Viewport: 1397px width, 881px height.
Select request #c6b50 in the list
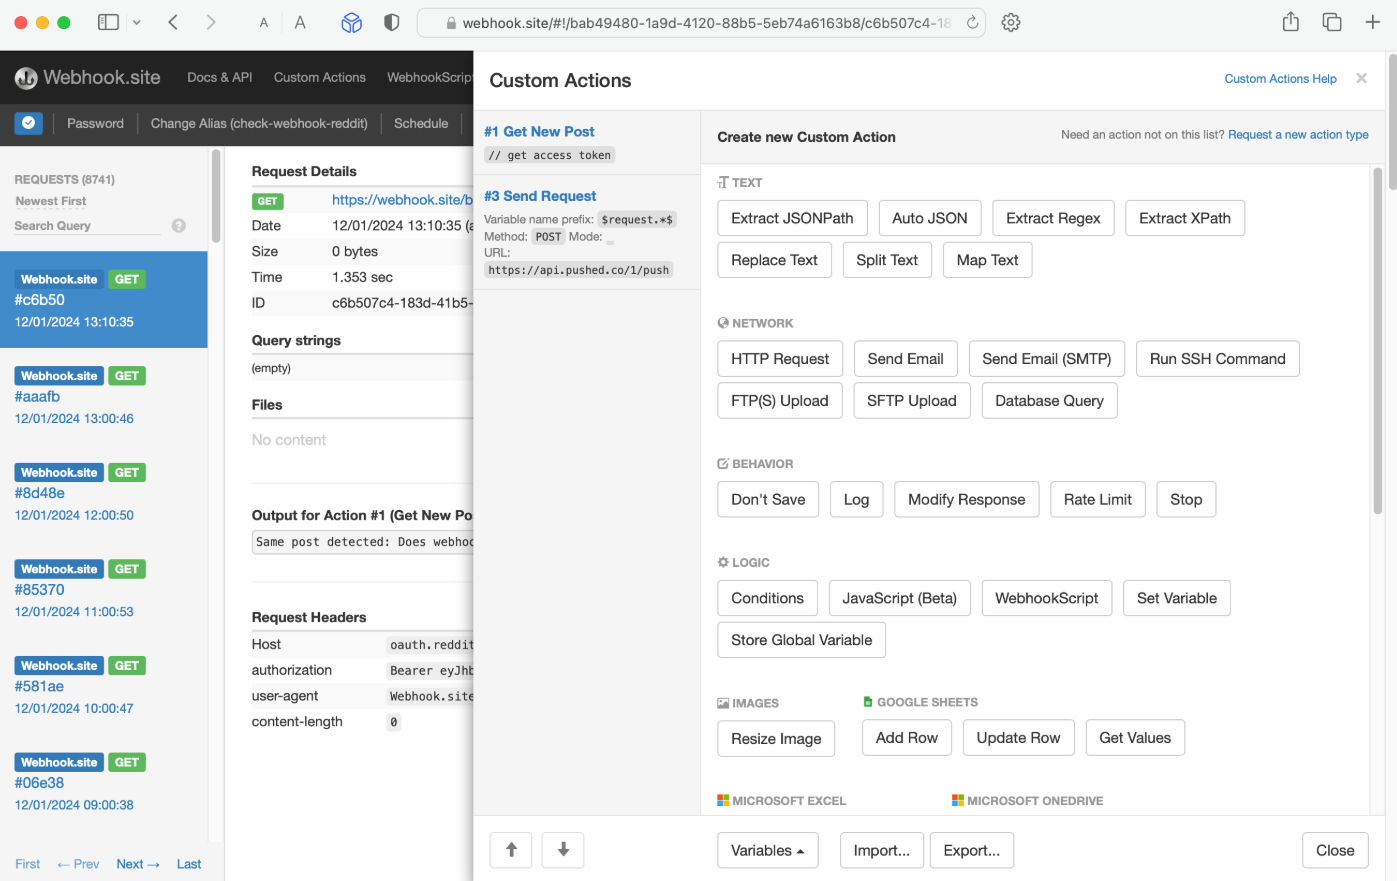[104, 300]
